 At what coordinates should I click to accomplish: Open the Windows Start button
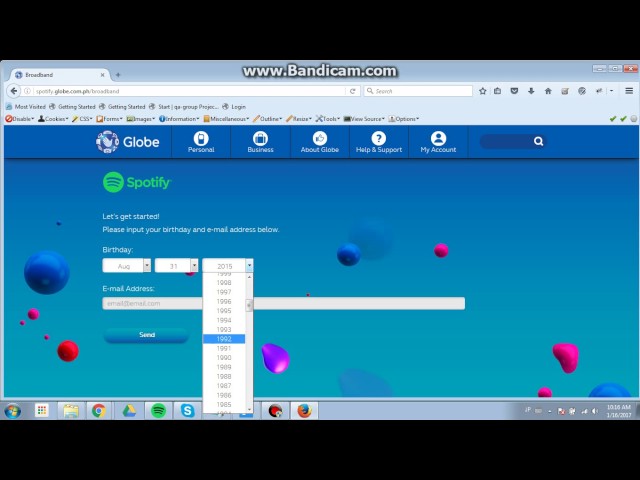coord(13,411)
